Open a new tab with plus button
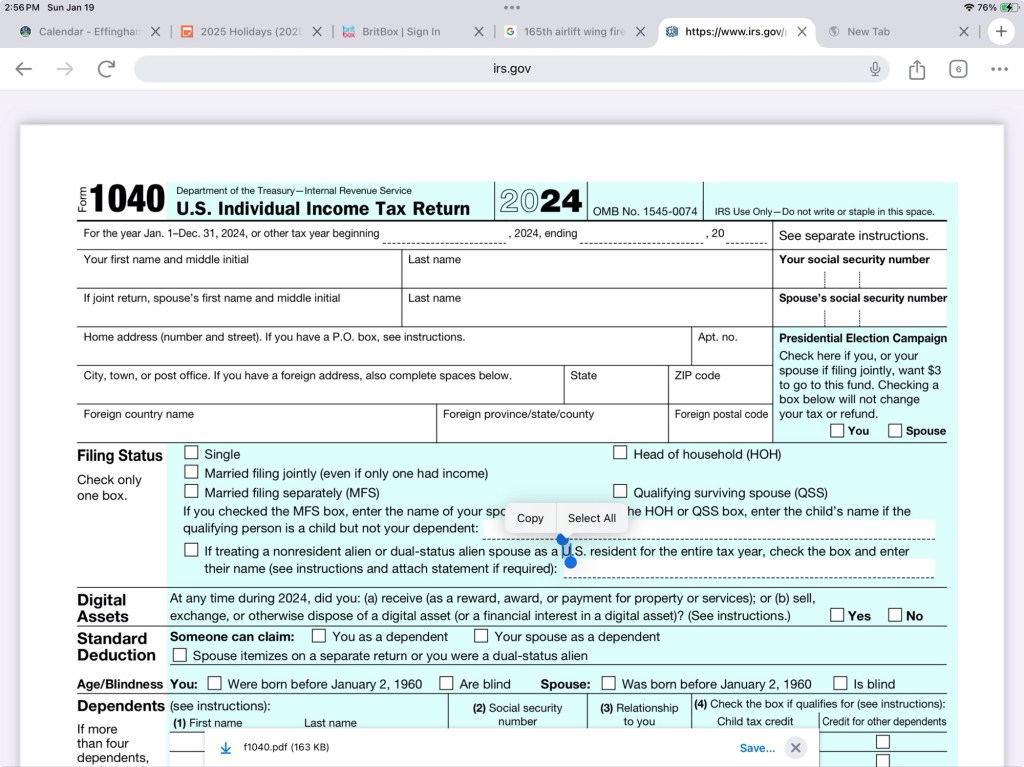The height and width of the screenshot is (767, 1024). pyautogui.click(x=1001, y=31)
